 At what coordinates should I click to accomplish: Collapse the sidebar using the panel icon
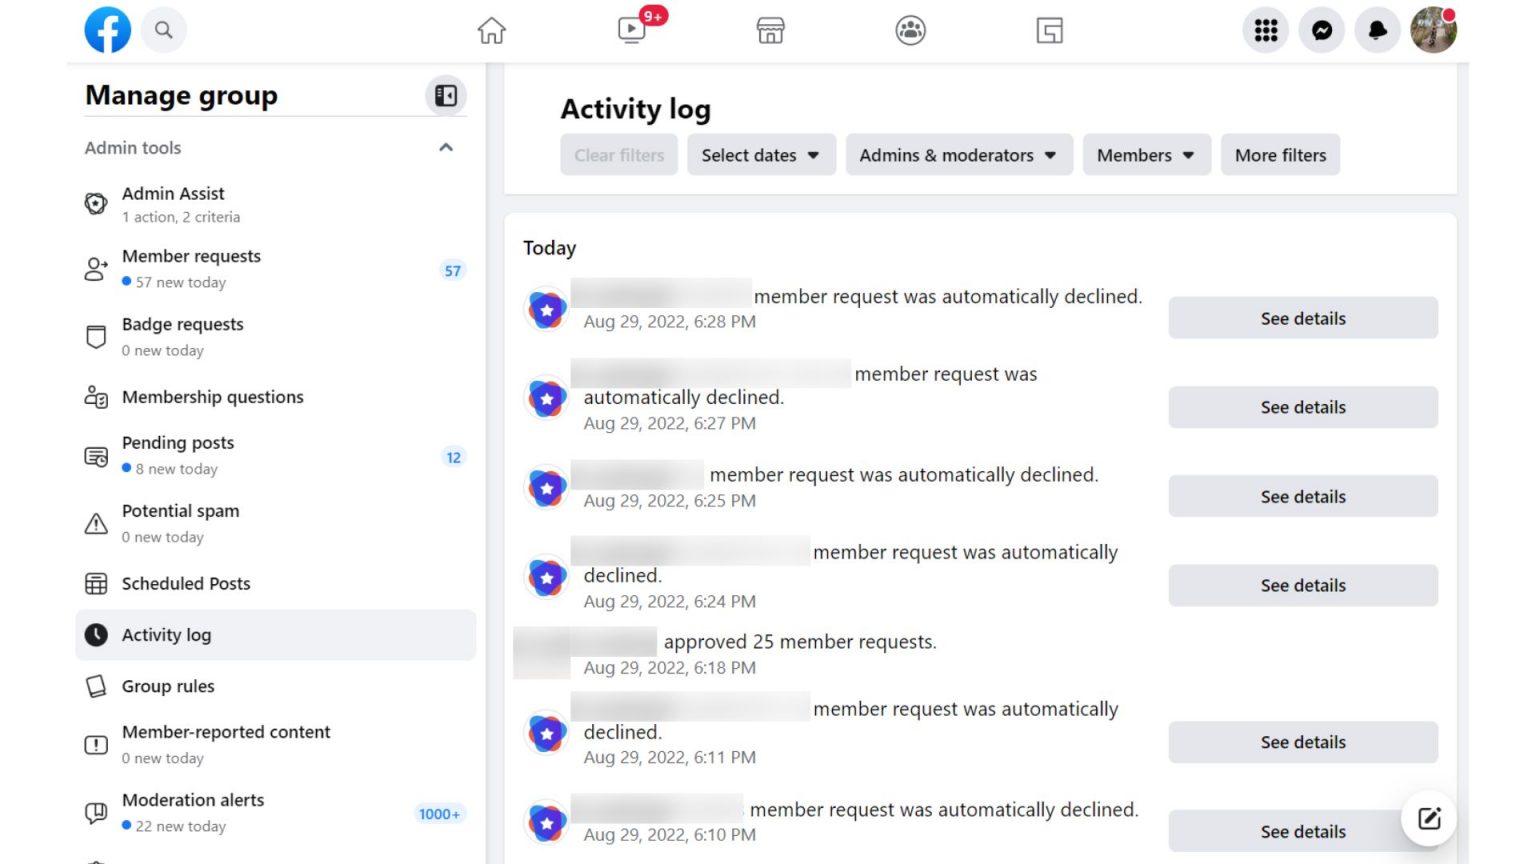pyautogui.click(x=446, y=95)
